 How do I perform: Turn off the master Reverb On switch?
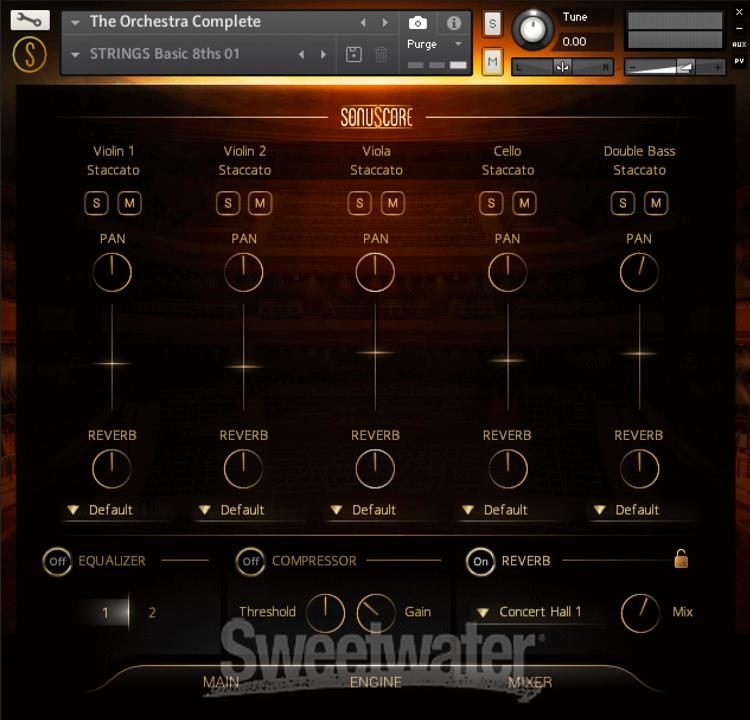click(x=480, y=561)
